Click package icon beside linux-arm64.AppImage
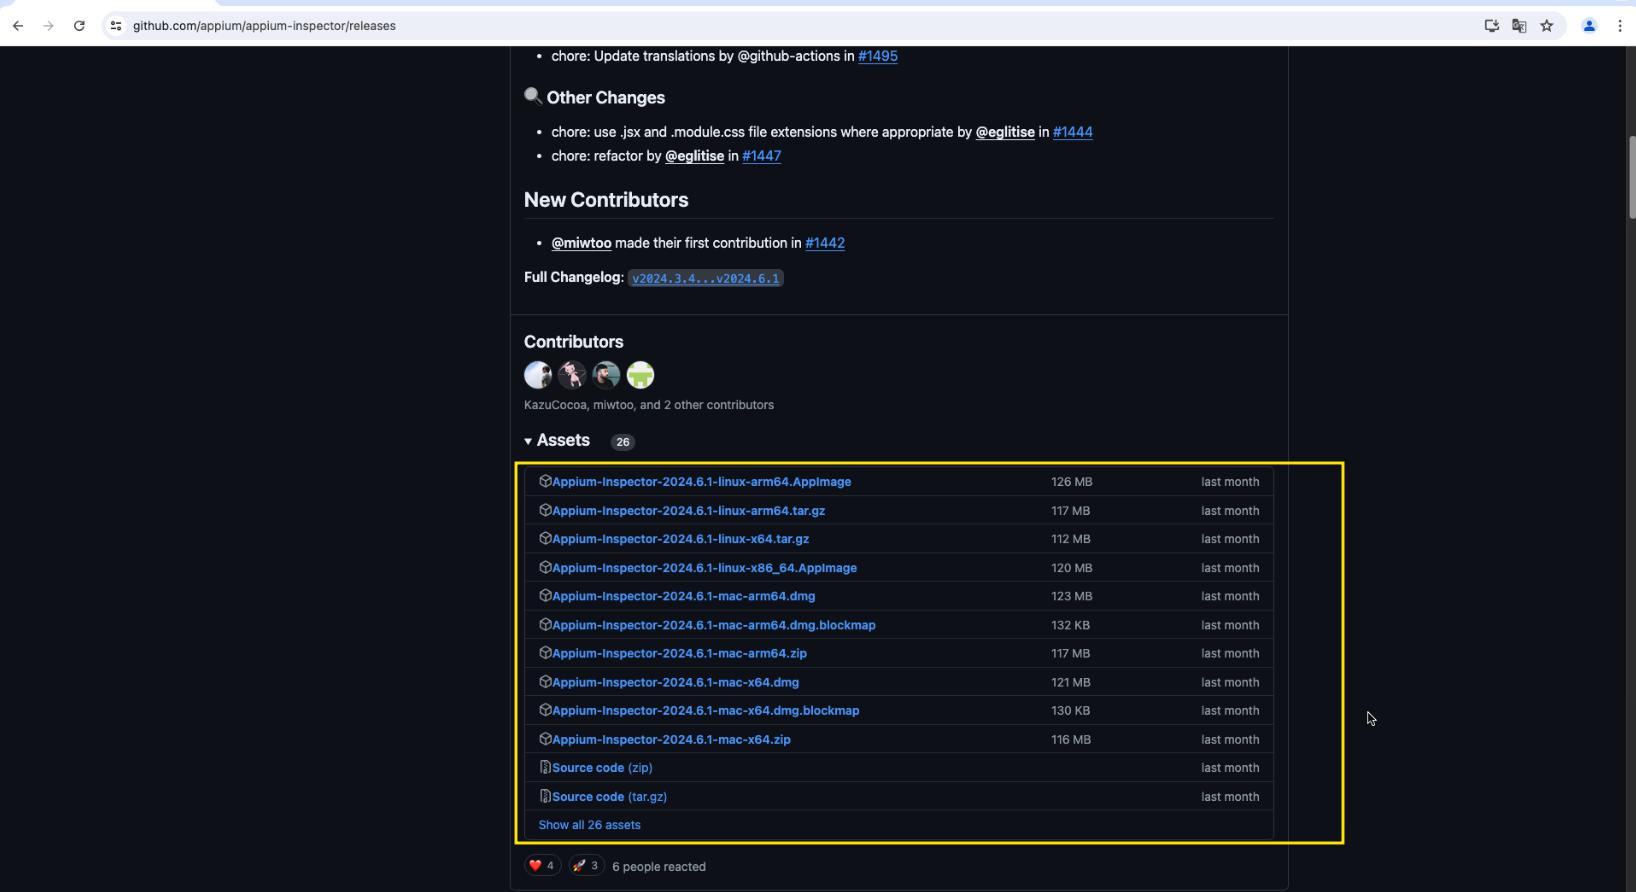Screen dimensions: 1636x892 tap(545, 481)
